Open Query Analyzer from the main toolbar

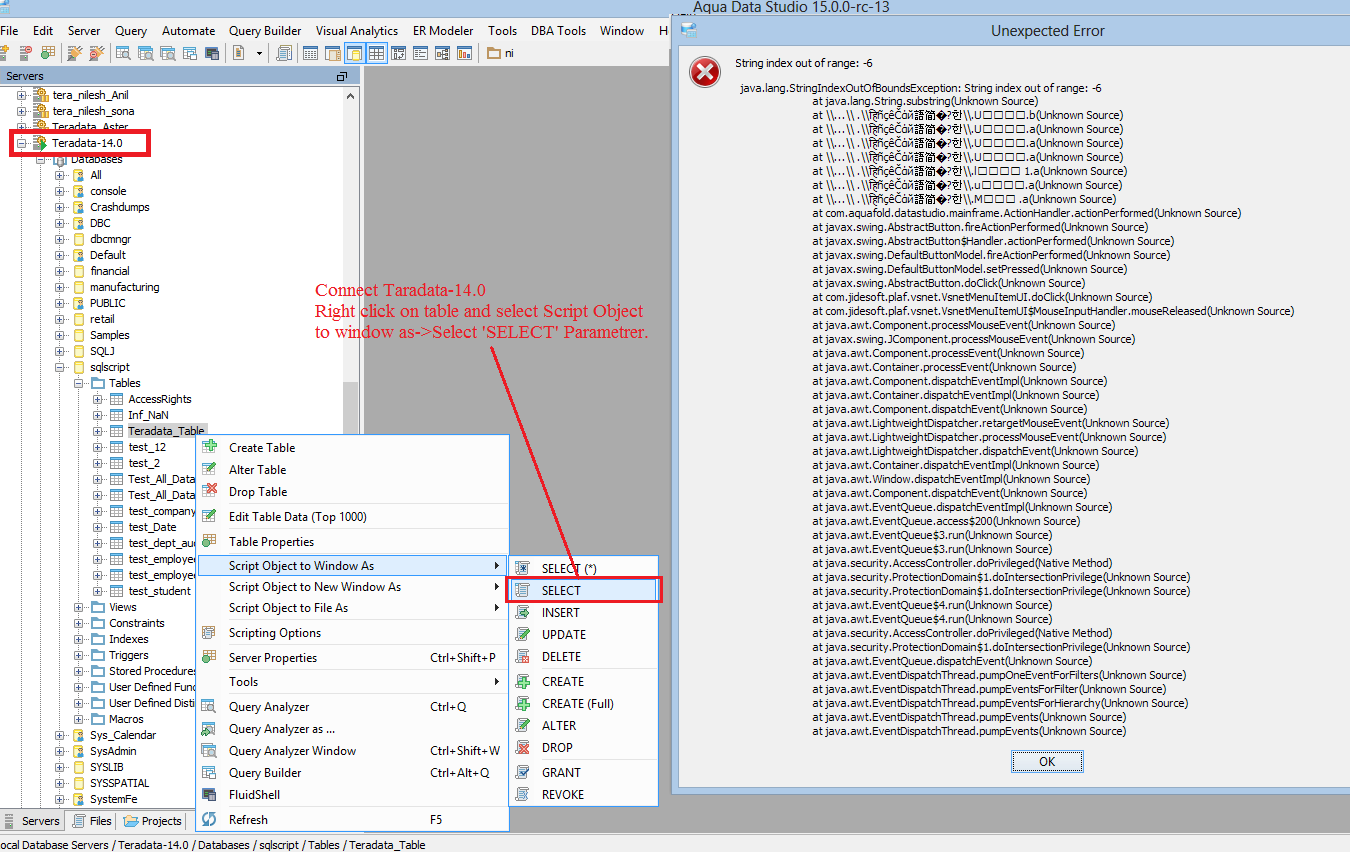point(122,53)
